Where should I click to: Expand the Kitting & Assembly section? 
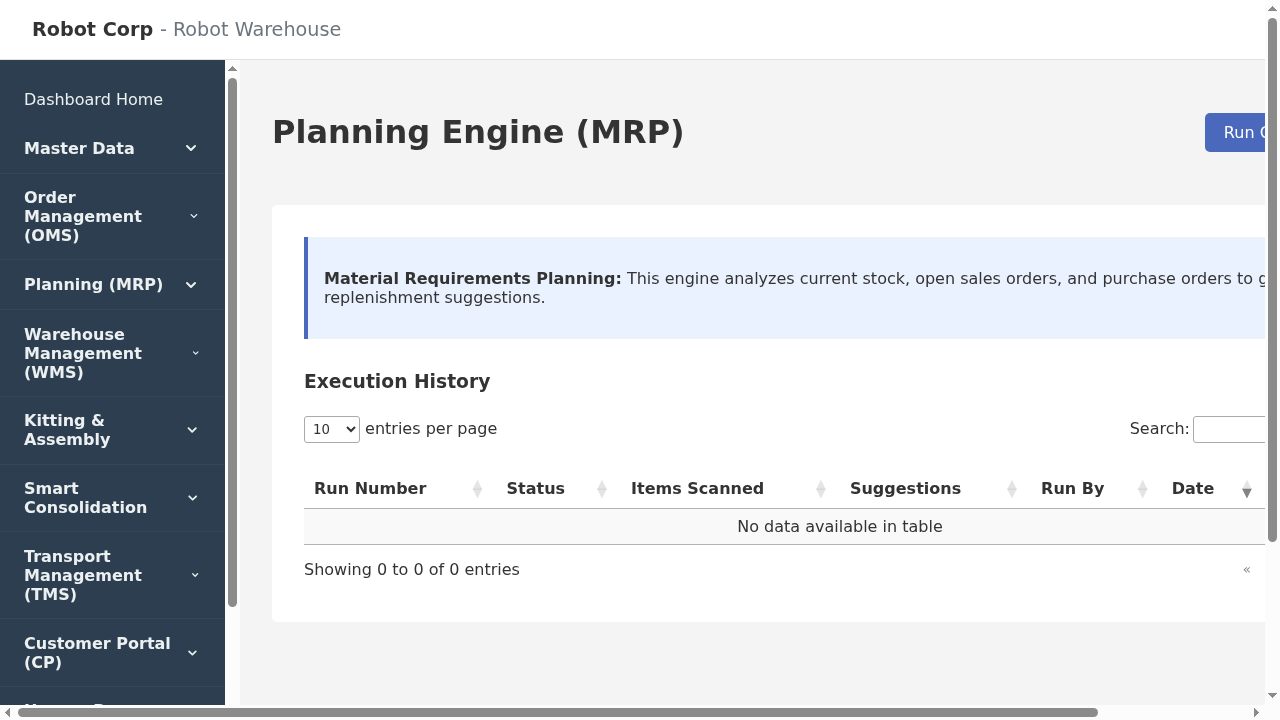(112, 429)
